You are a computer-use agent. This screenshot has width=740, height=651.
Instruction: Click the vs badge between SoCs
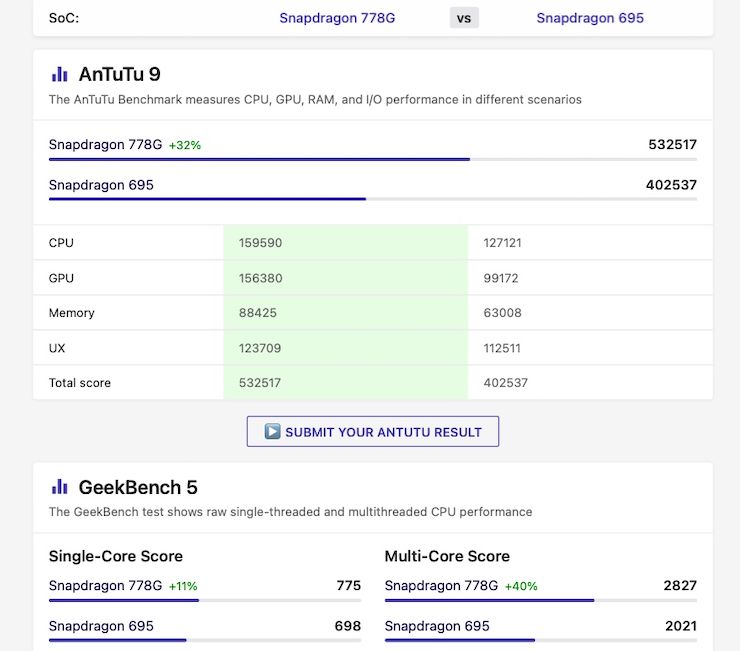pos(464,18)
